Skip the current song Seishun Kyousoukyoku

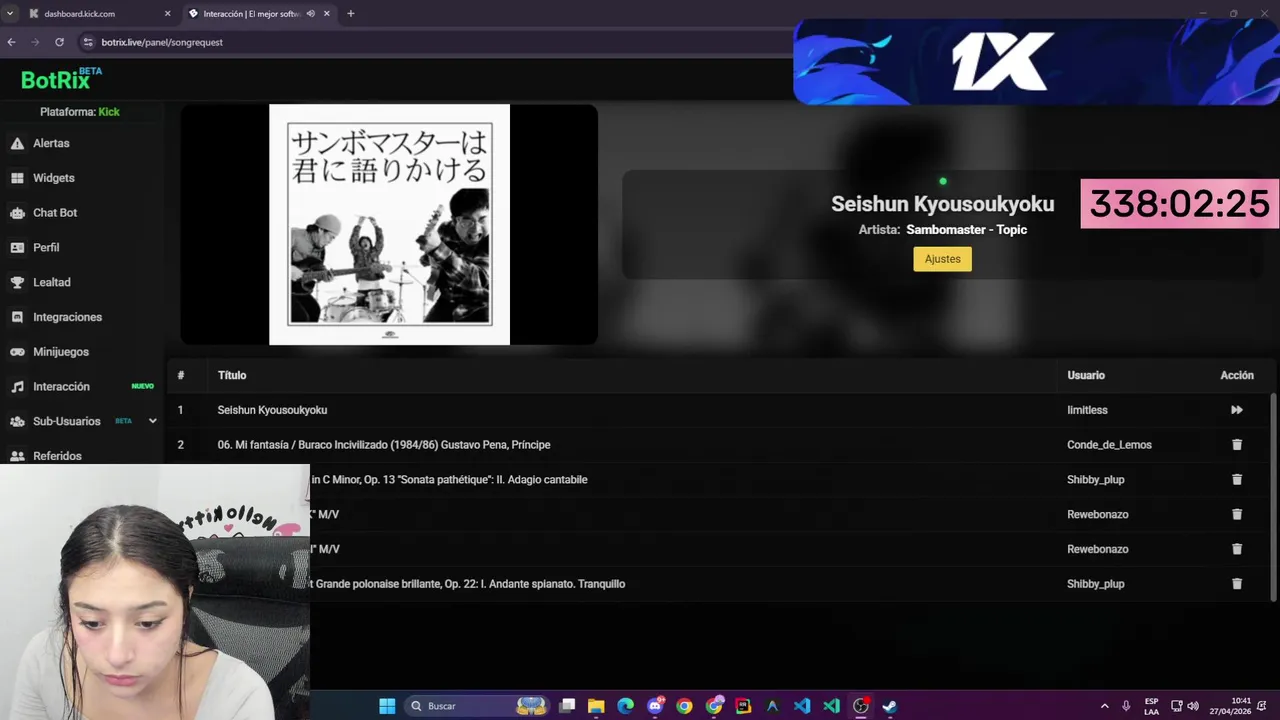[x=1236, y=410]
